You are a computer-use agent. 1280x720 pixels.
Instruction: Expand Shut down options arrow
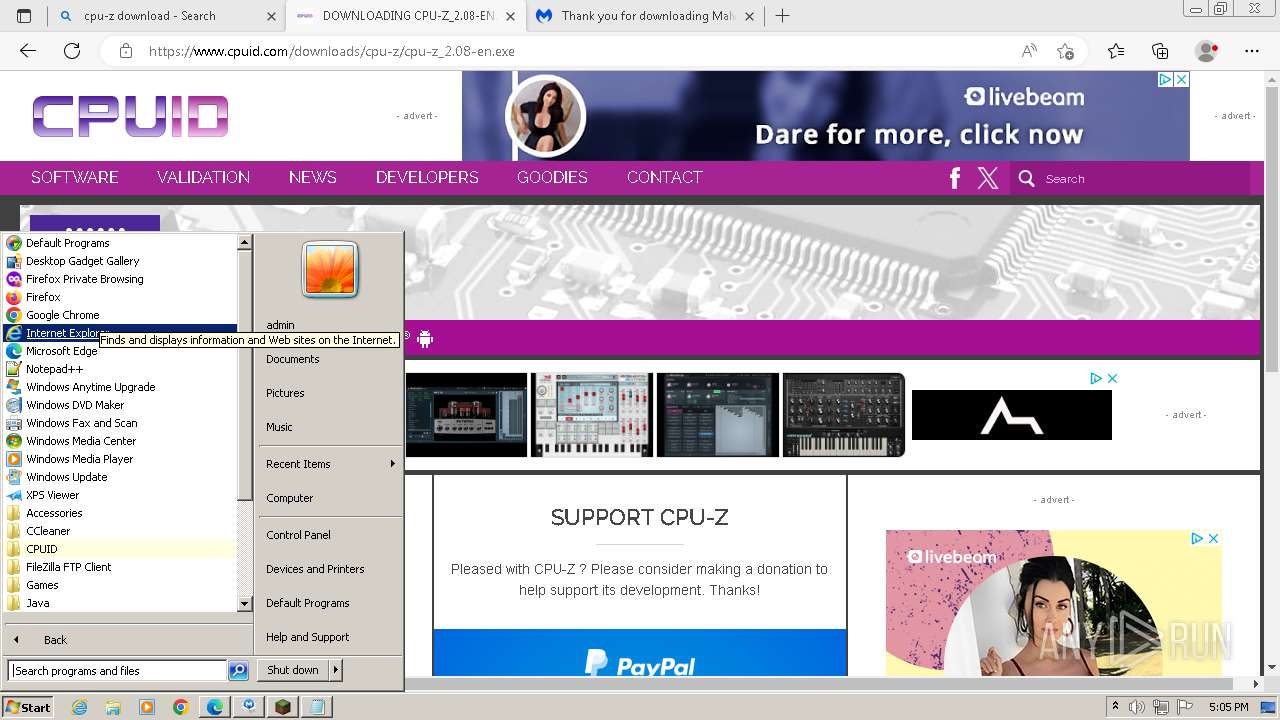(x=336, y=670)
